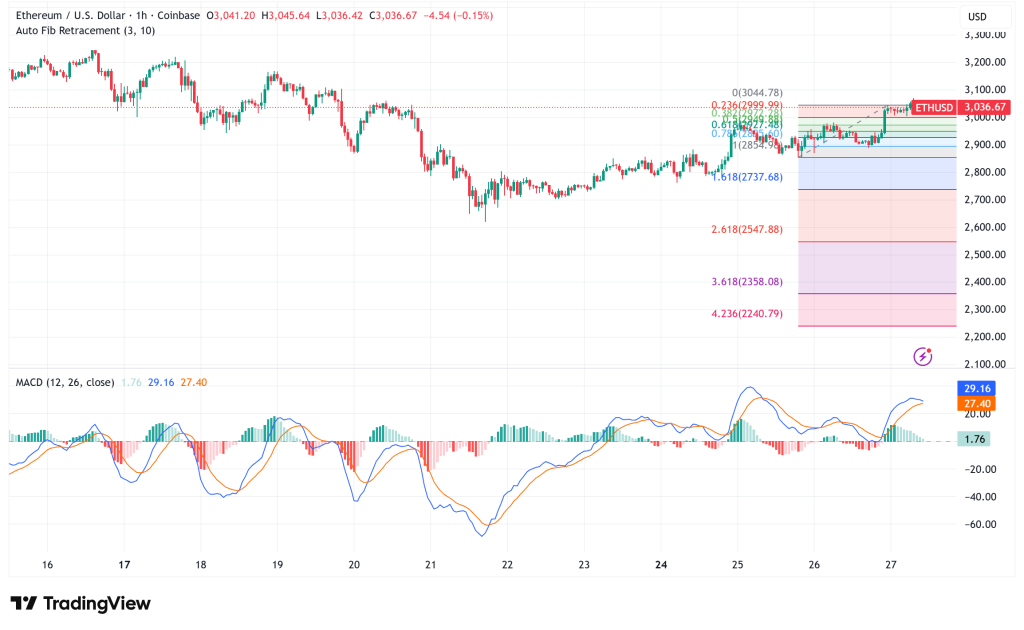Click the TradingView logo
Screen dimensions: 1024x630
[77, 604]
